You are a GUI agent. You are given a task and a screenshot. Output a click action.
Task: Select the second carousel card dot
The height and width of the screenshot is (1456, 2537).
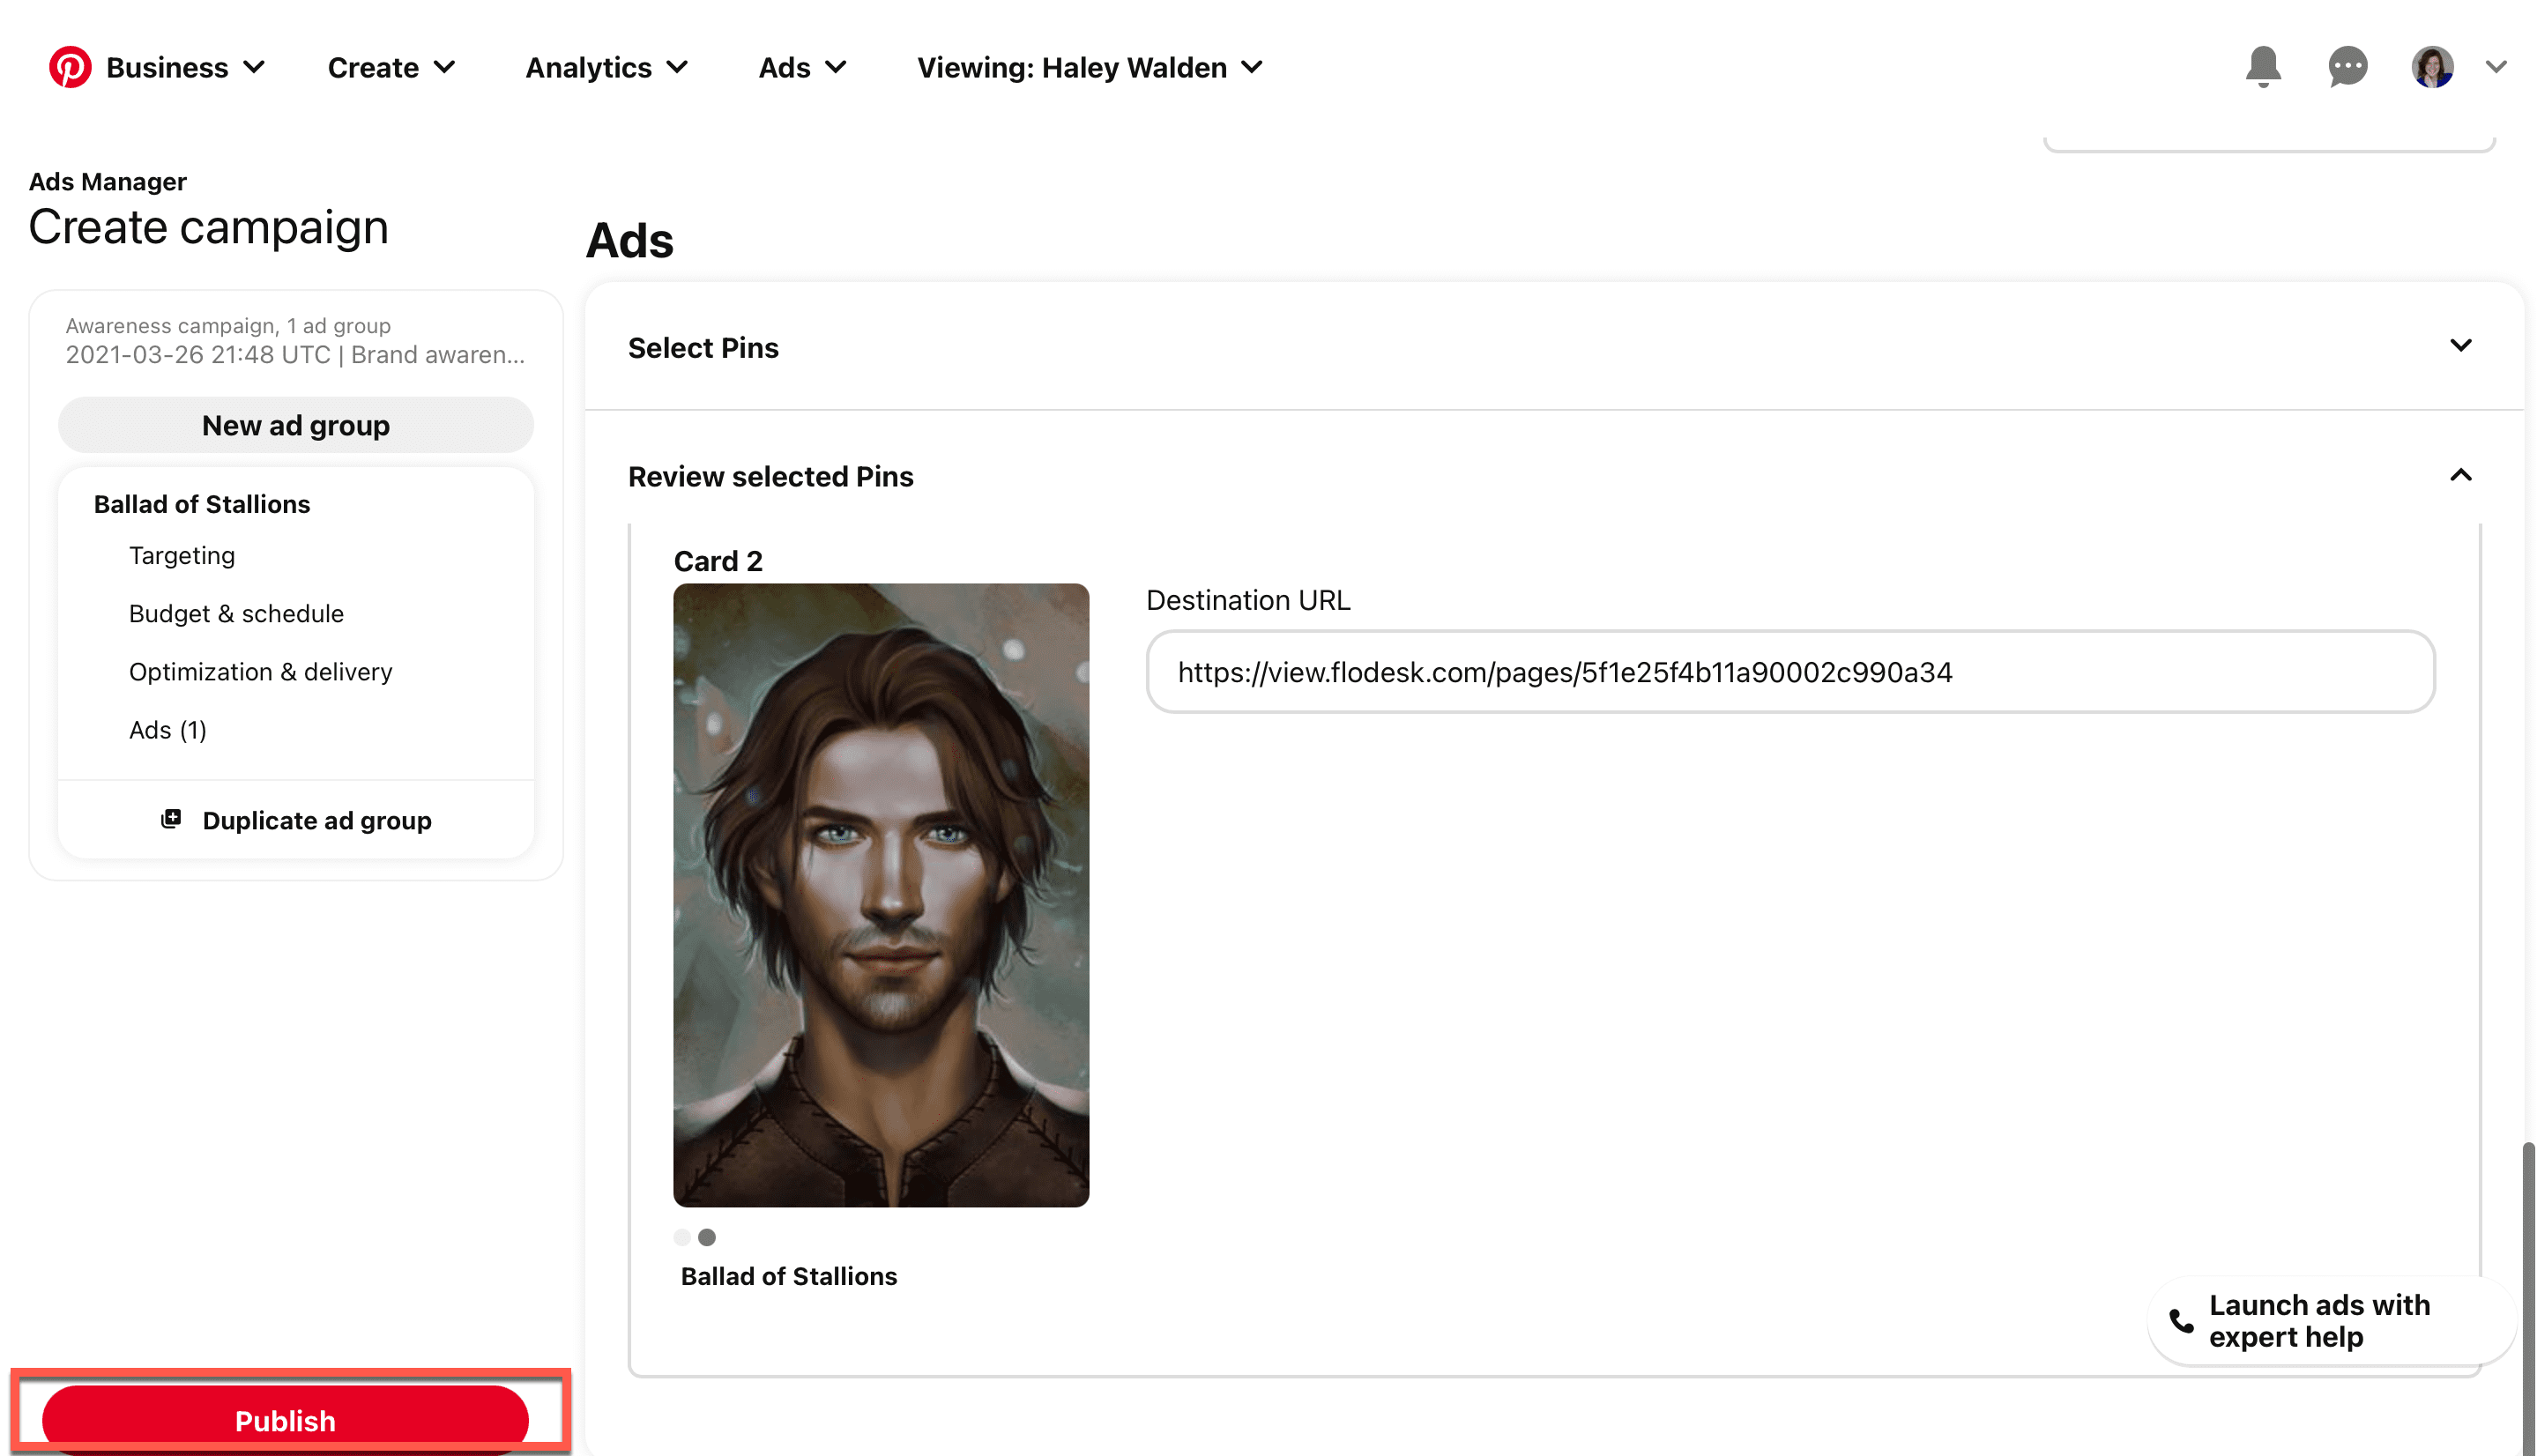[707, 1237]
